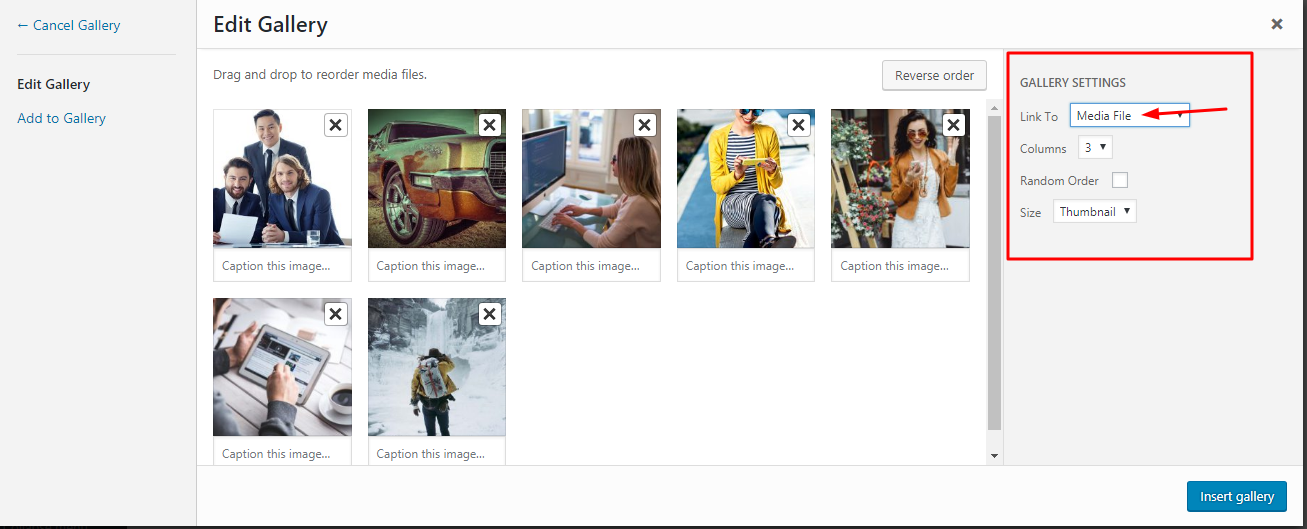Image resolution: width=1307 pixels, height=529 pixels.
Task: Open the Columns dropdown
Action: point(1095,148)
